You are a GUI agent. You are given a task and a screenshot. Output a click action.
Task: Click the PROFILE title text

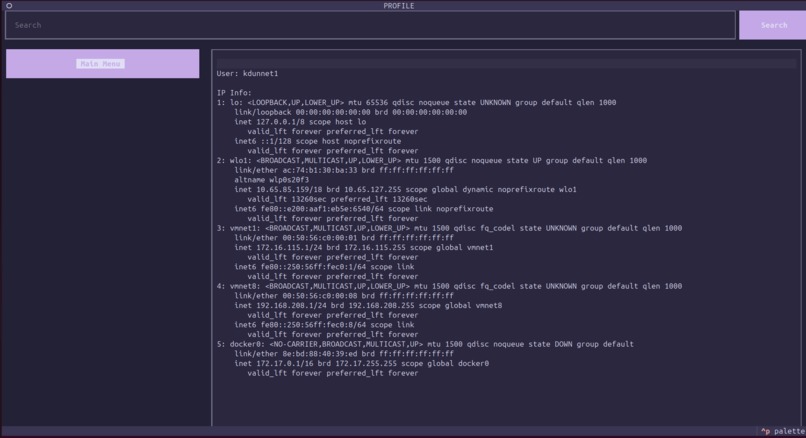coord(398,6)
